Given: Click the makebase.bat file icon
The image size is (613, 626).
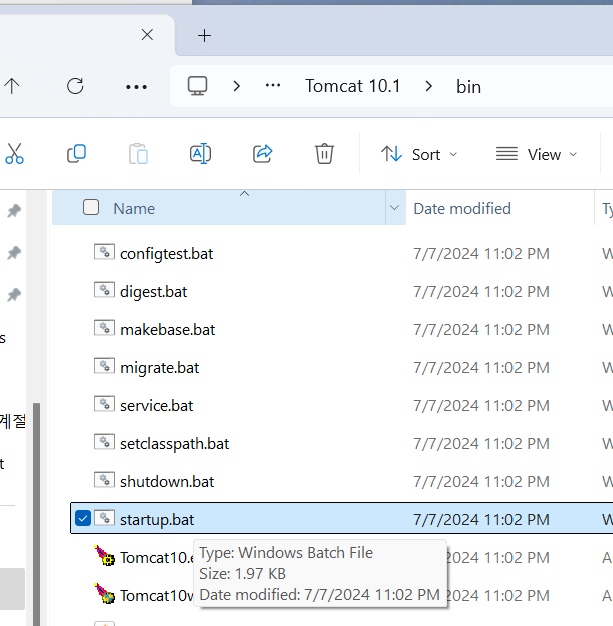Looking at the screenshot, I should point(105,328).
